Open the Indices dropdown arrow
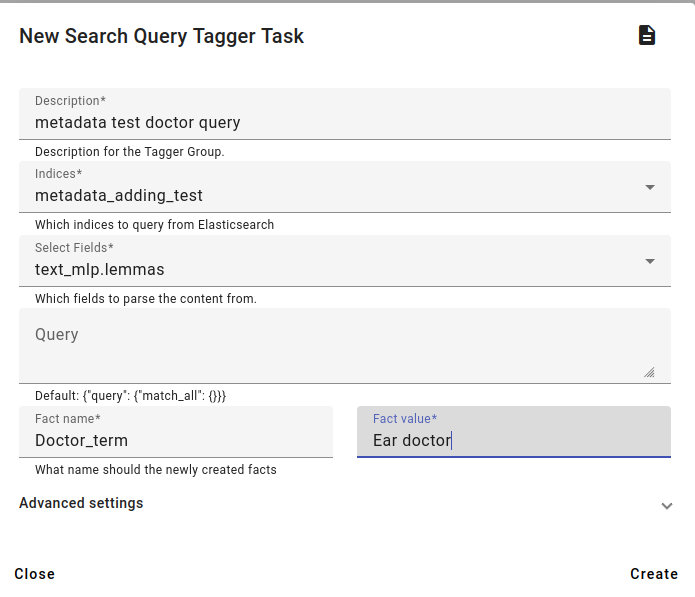Screen dimensions: 695x597 coord(650,187)
